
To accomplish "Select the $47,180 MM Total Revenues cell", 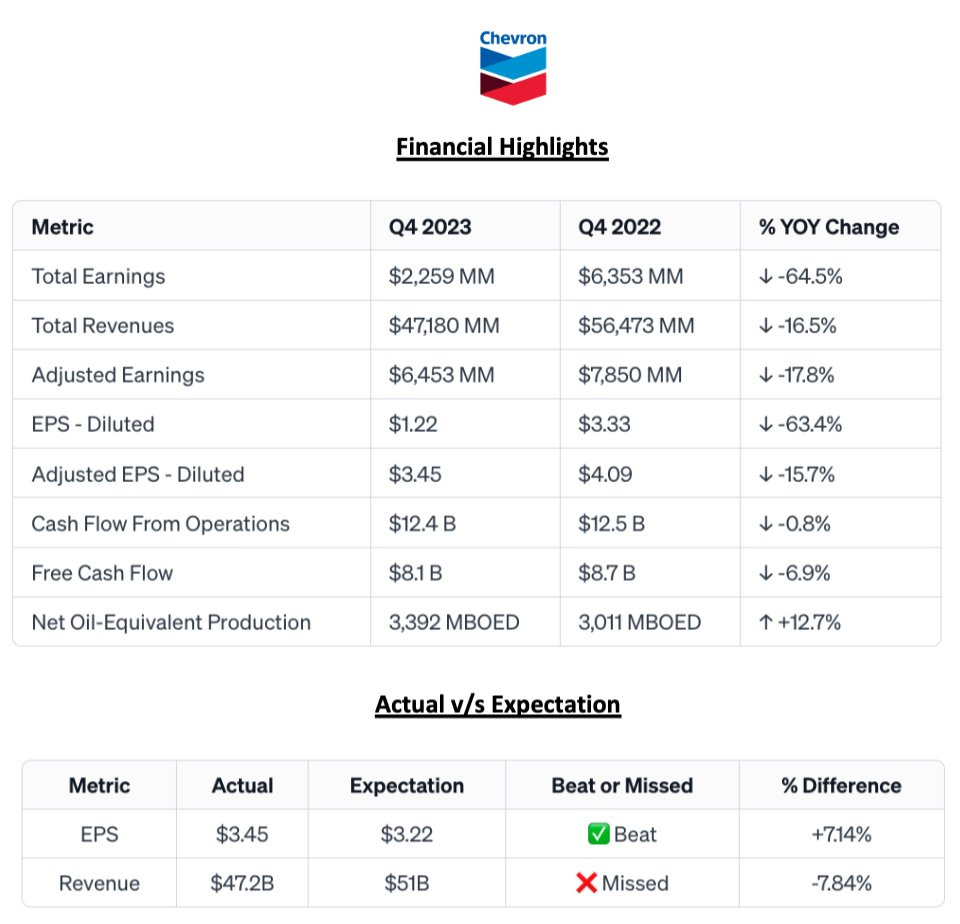I will [x=444, y=326].
